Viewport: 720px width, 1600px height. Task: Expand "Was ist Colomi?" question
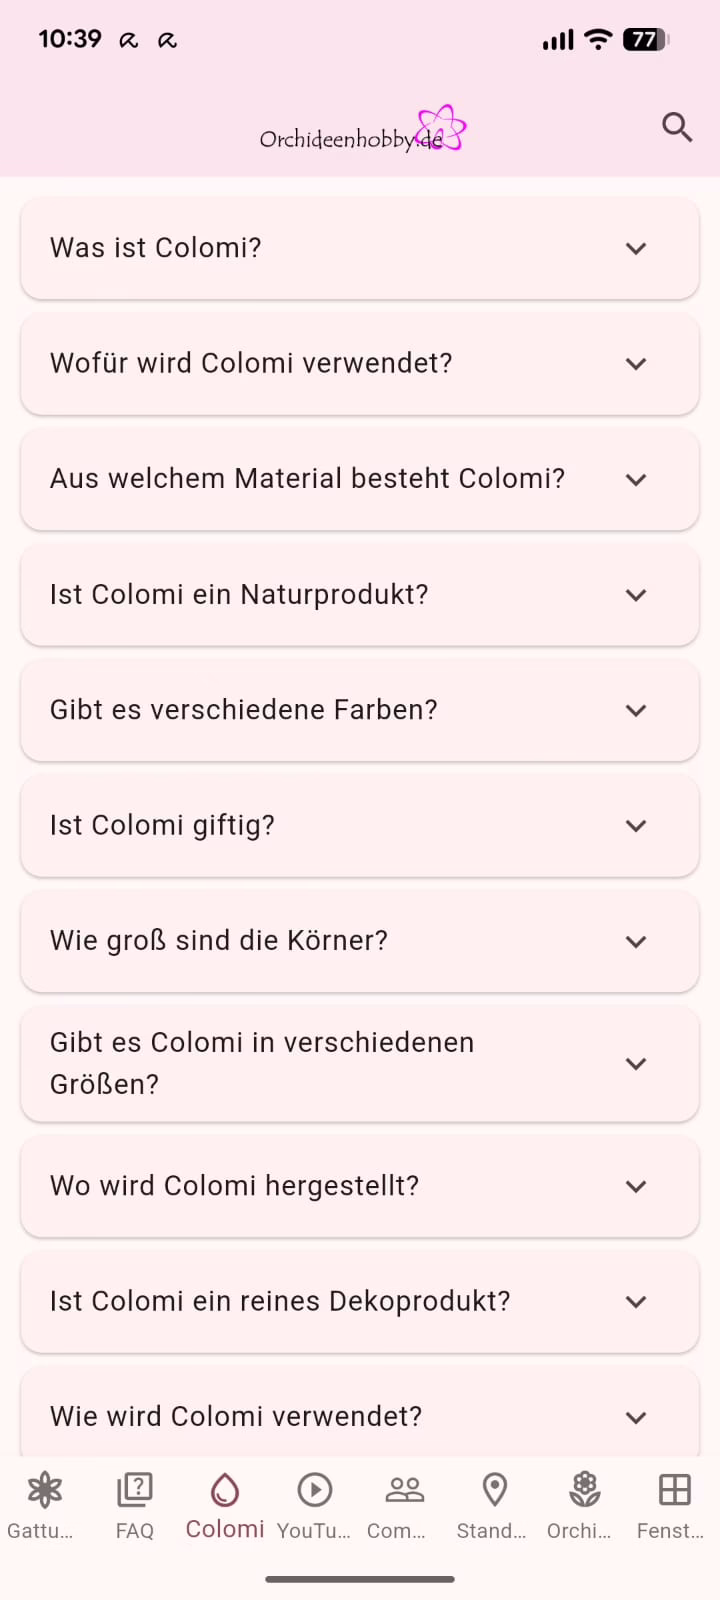(359, 248)
